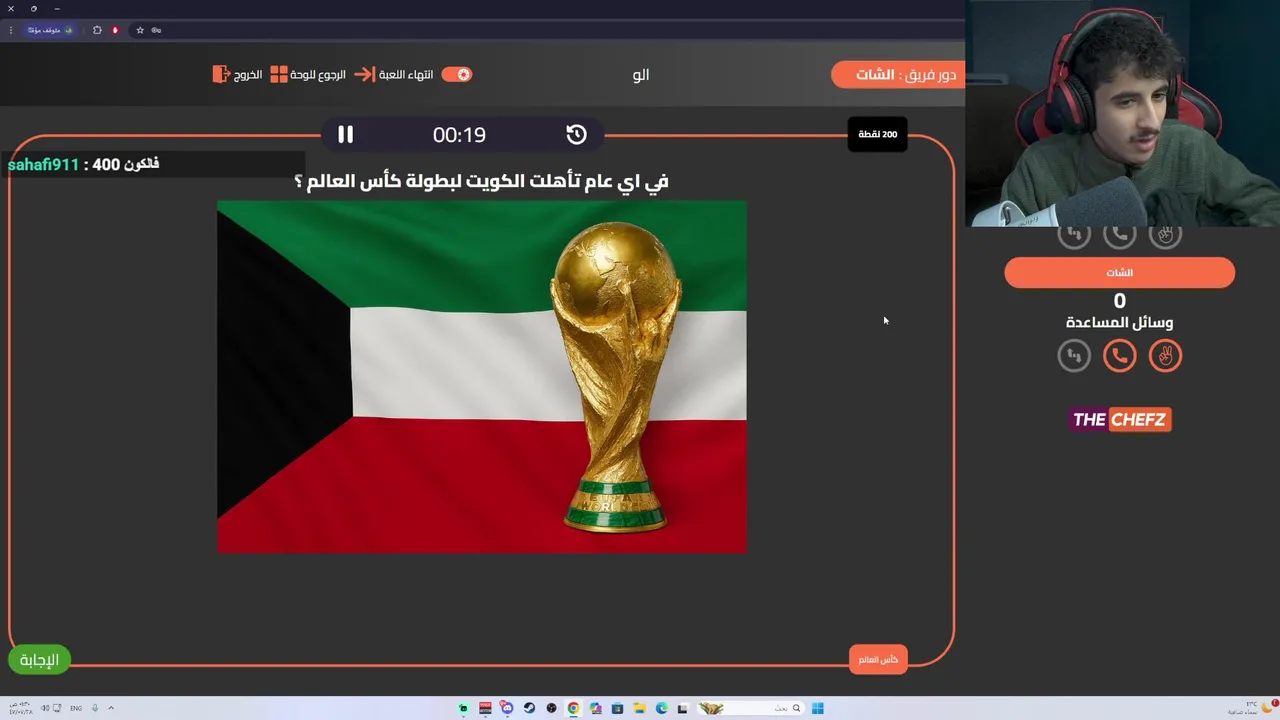
Task: Click the microphone icon in the system tray
Action: 95,708
